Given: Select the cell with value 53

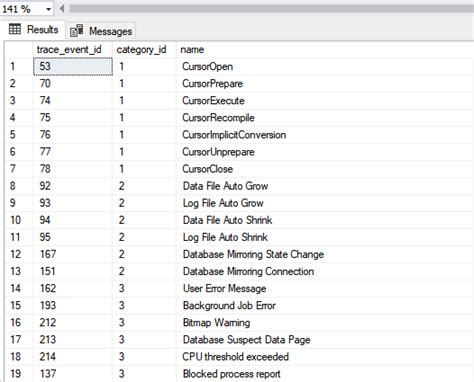Looking at the screenshot, I should (x=73, y=66).
